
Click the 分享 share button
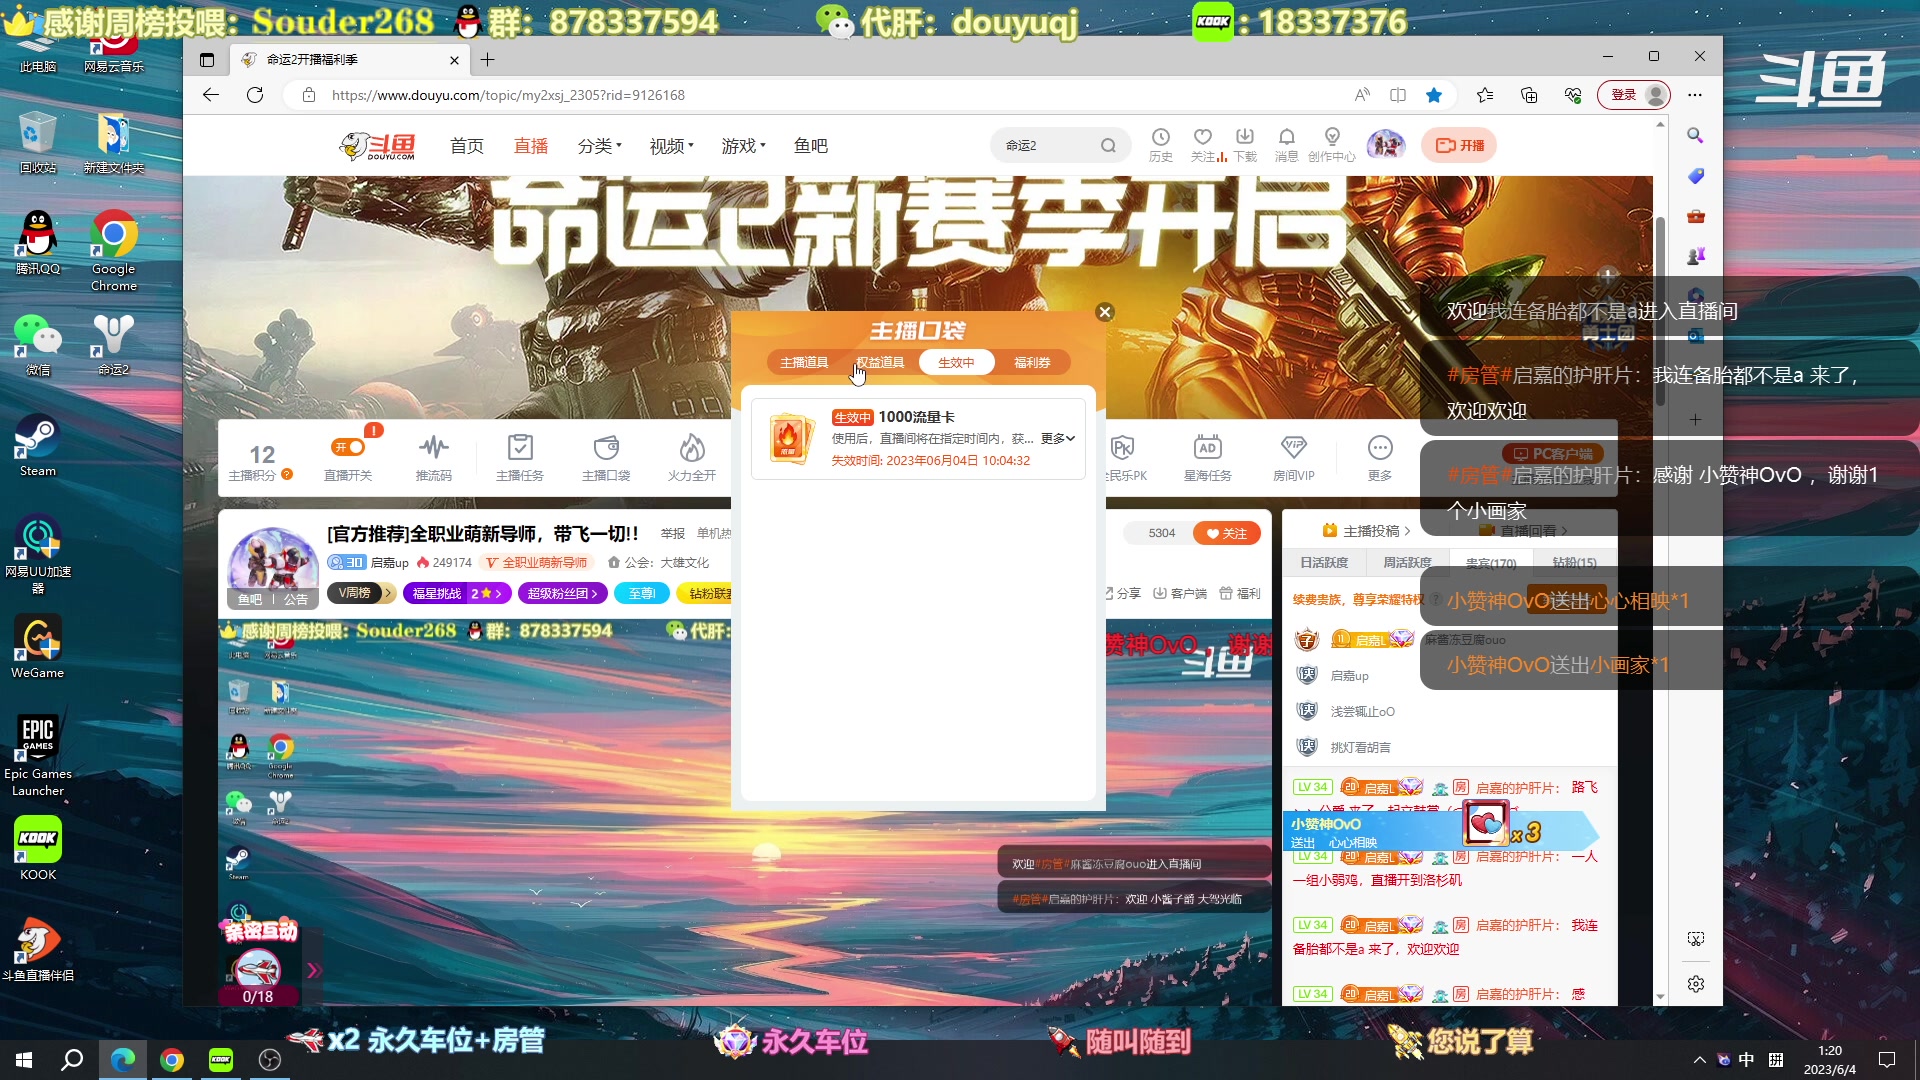pos(1123,593)
